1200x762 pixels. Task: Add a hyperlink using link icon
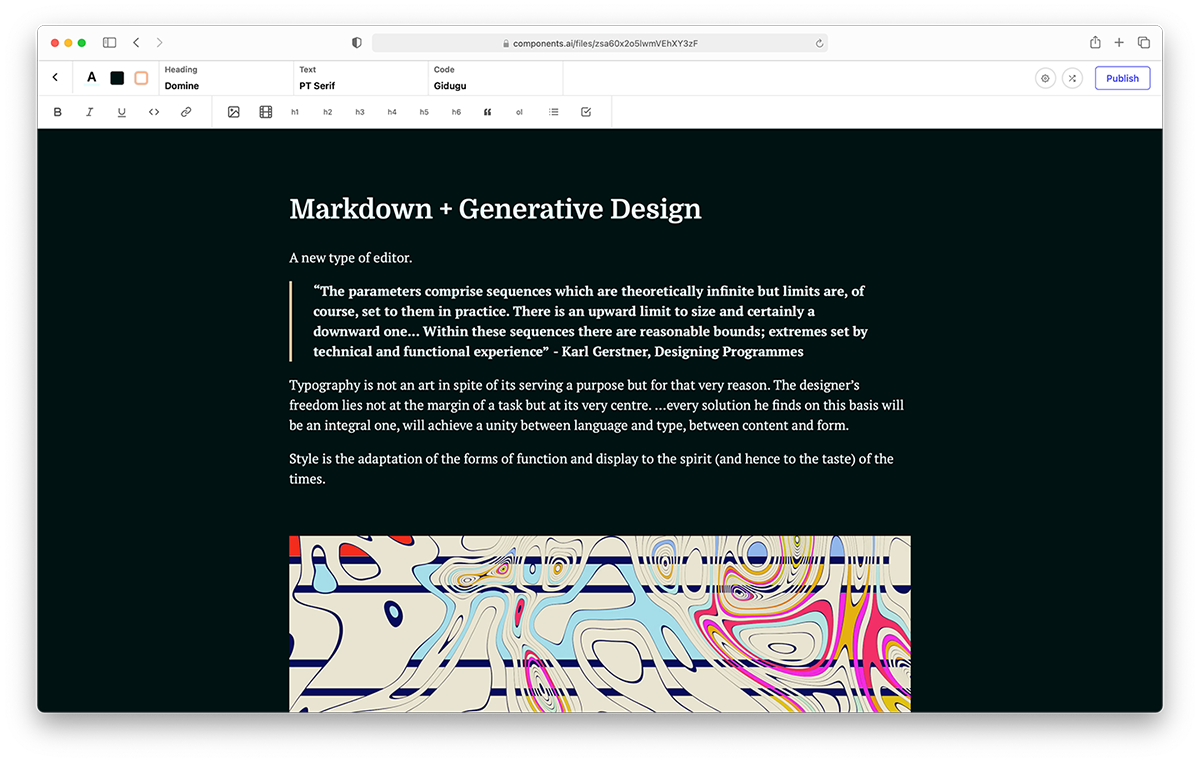point(185,112)
